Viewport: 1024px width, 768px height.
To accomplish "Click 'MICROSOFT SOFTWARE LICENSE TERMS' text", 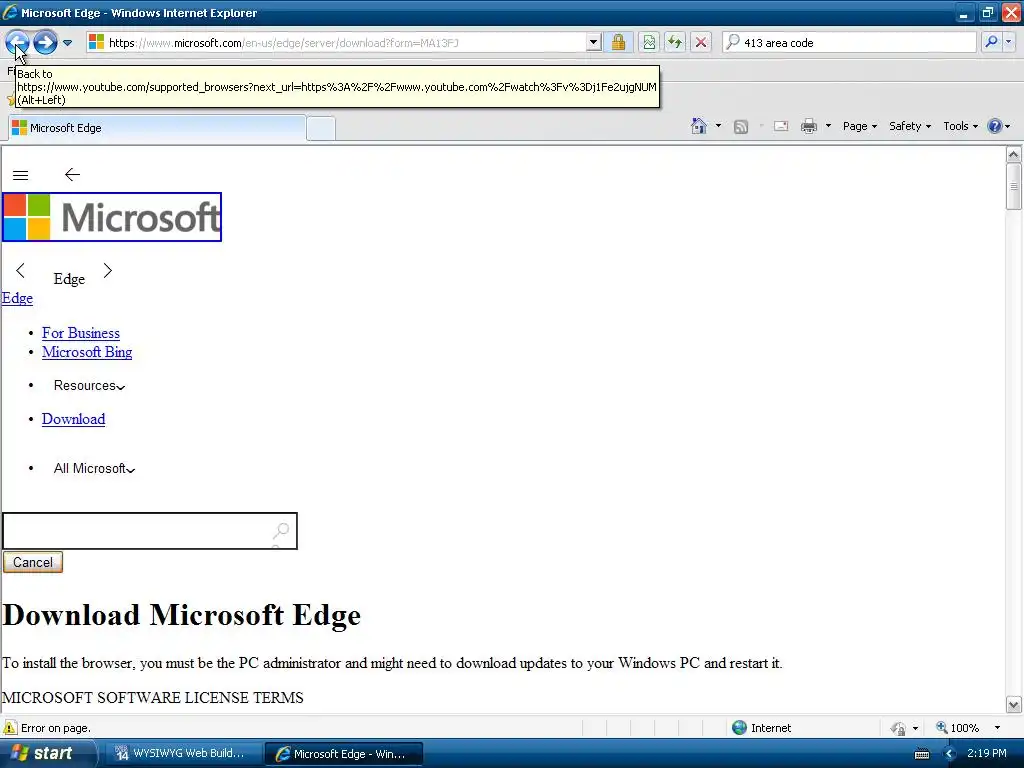I will point(153,698).
